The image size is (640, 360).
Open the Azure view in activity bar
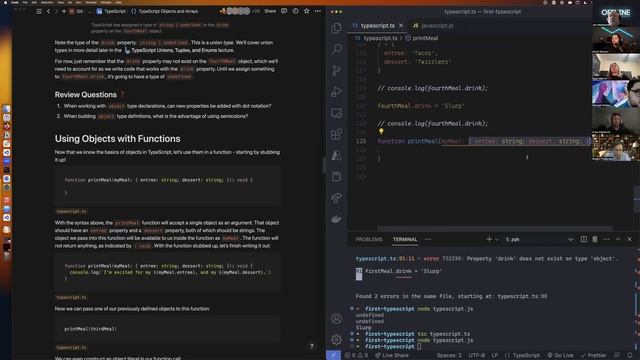(x=336, y=156)
